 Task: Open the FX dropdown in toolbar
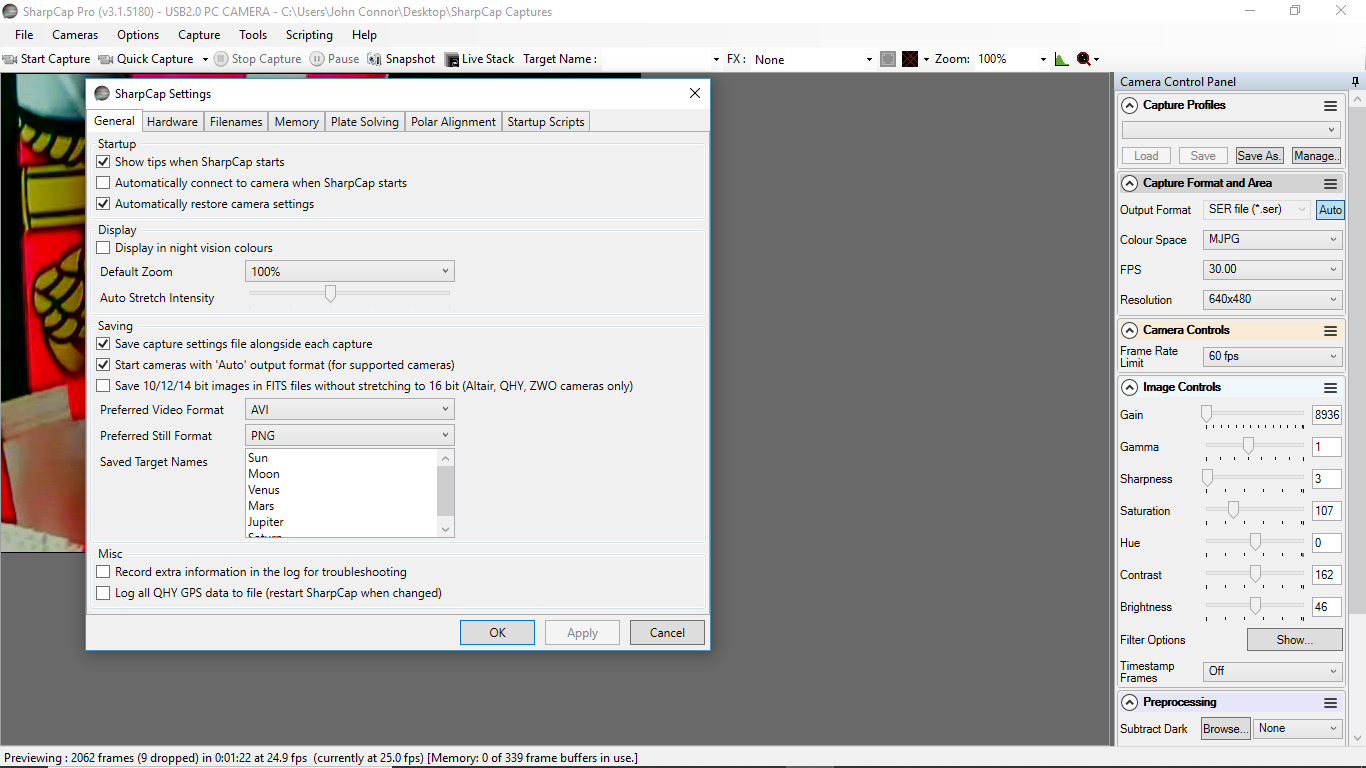tap(813, 59)
